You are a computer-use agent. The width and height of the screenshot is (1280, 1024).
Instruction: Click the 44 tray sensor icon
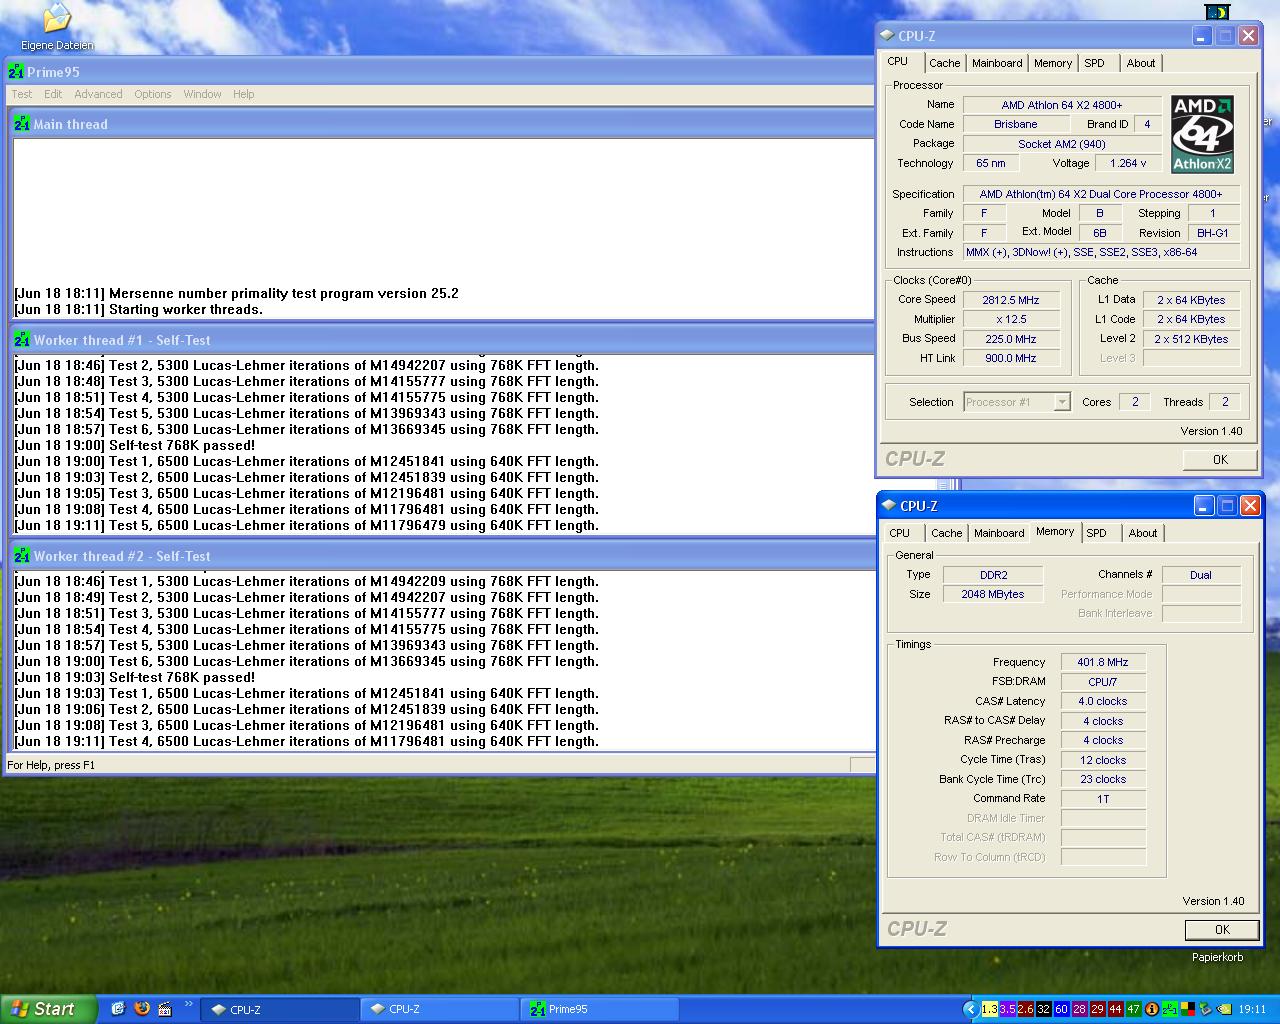click(x=1116, y=1009)
